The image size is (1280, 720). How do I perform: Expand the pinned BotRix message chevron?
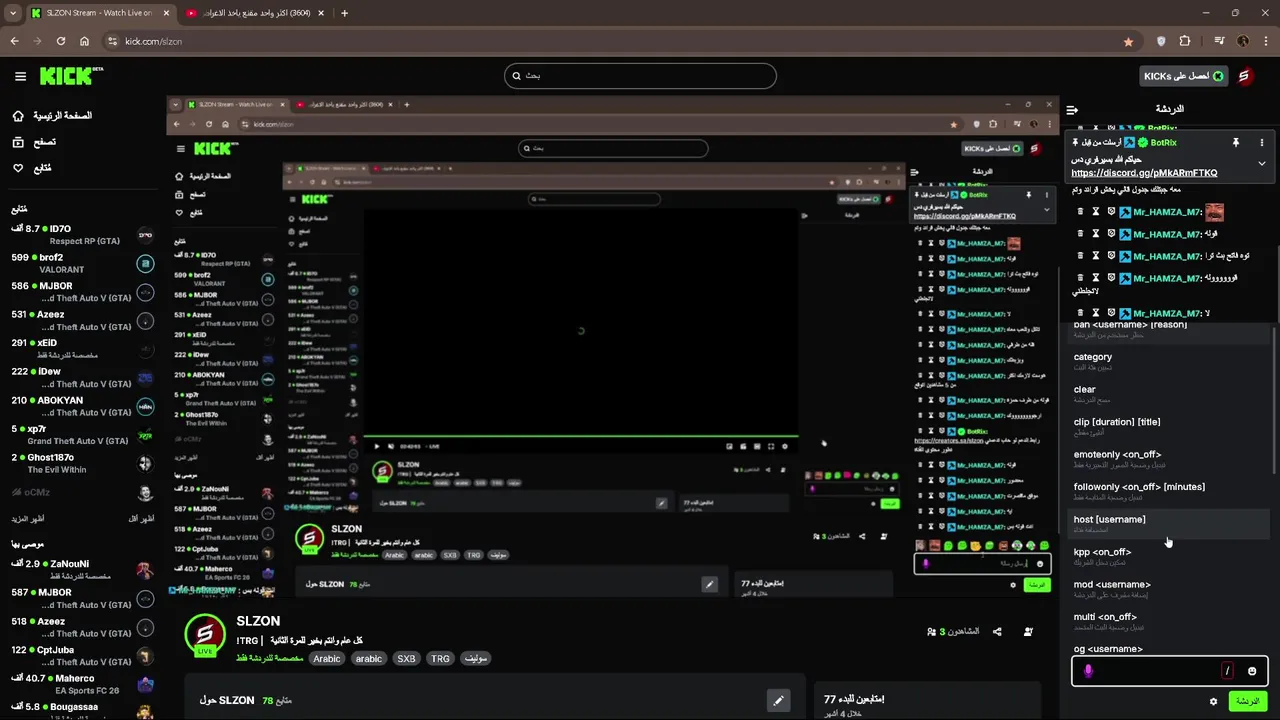(1262, 163)
